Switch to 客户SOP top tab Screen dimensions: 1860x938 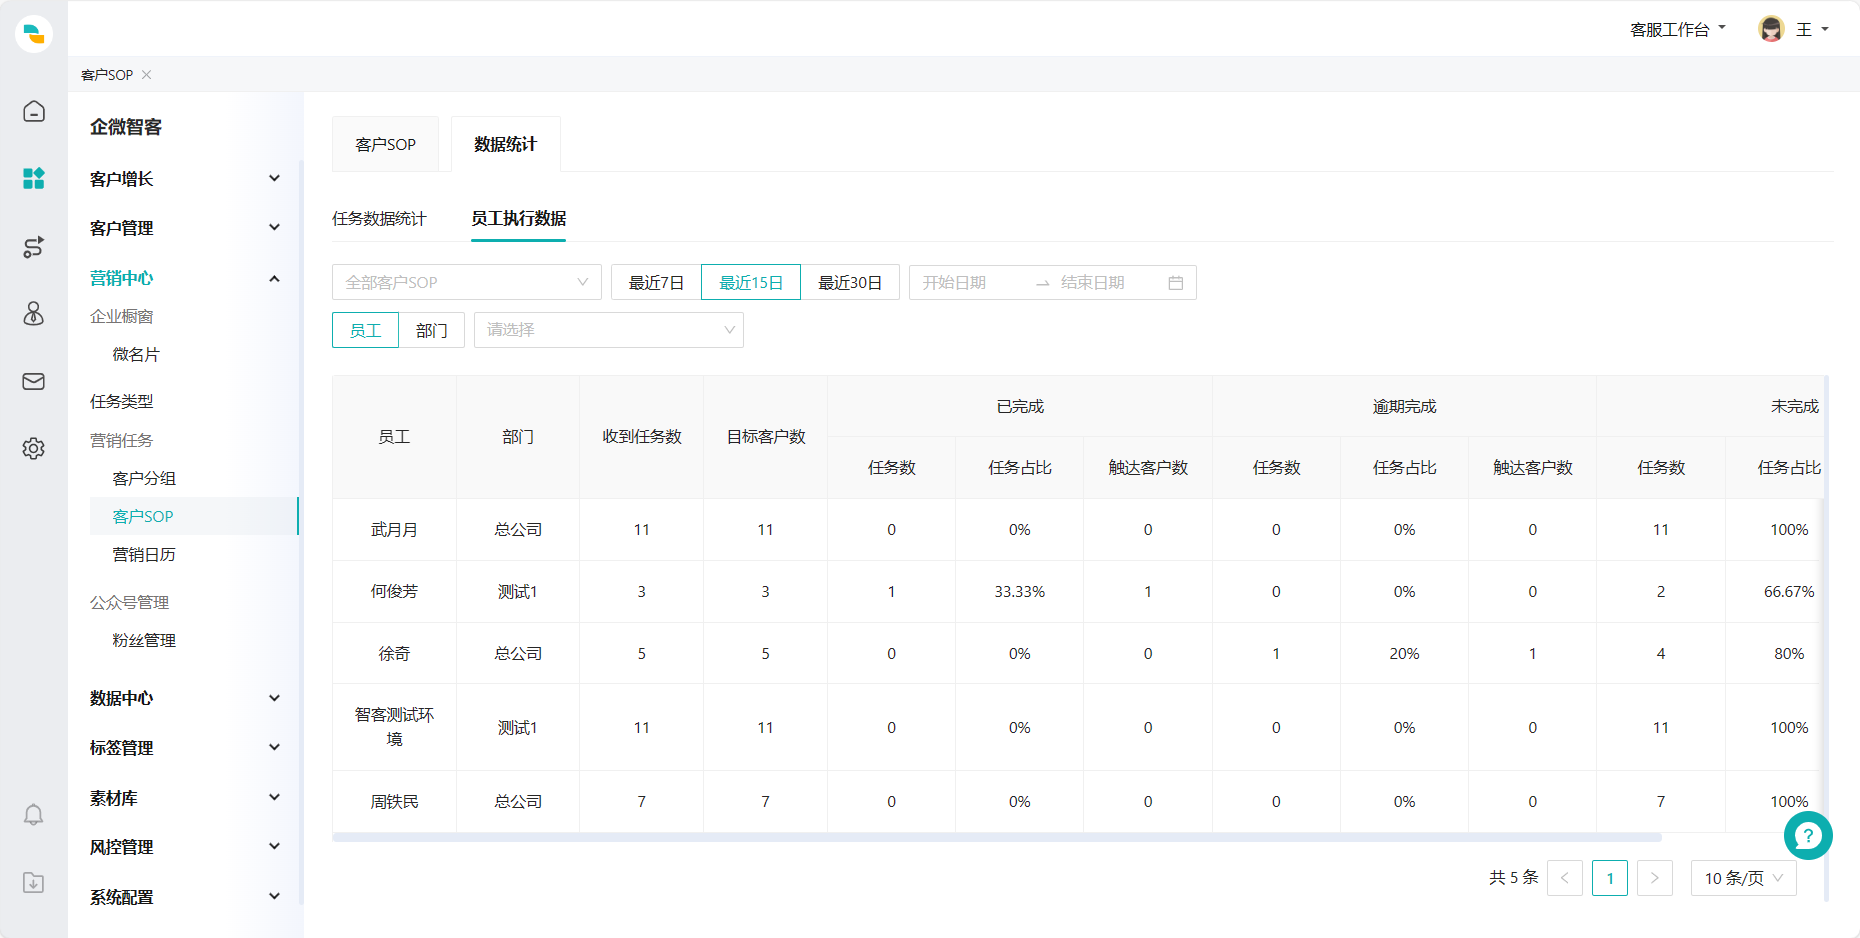386,144
